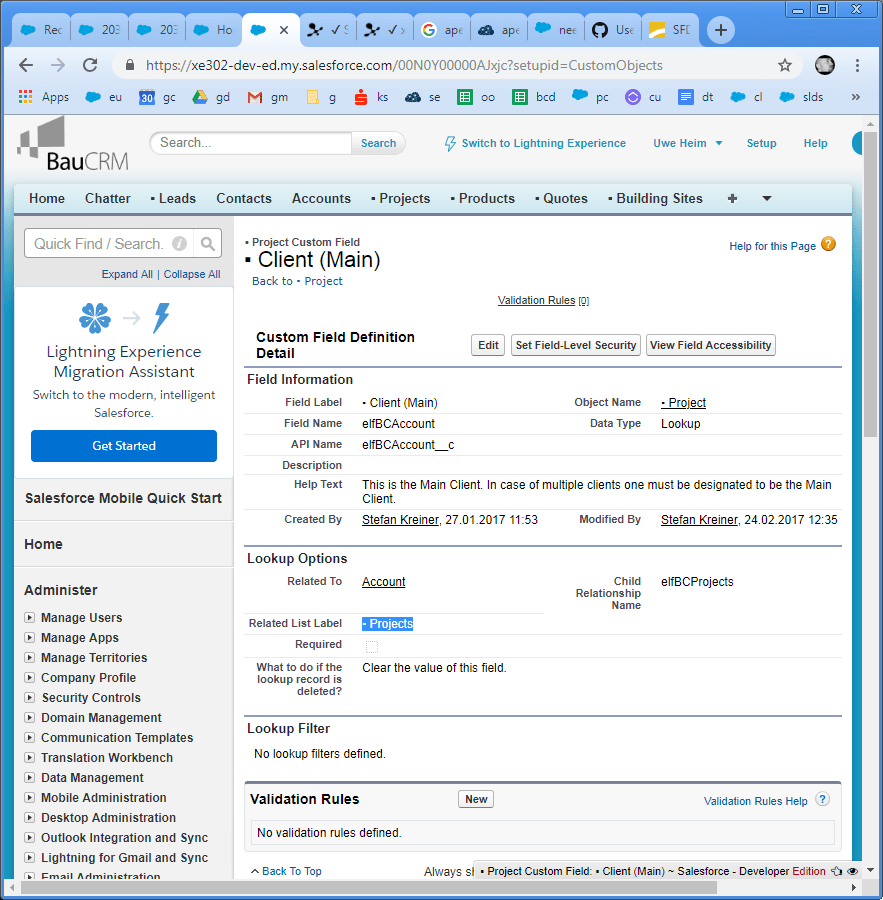The height and width of the screenshot is (900, 883).
Task: Click the Edit button for the custom field
Action: (487, 345)
